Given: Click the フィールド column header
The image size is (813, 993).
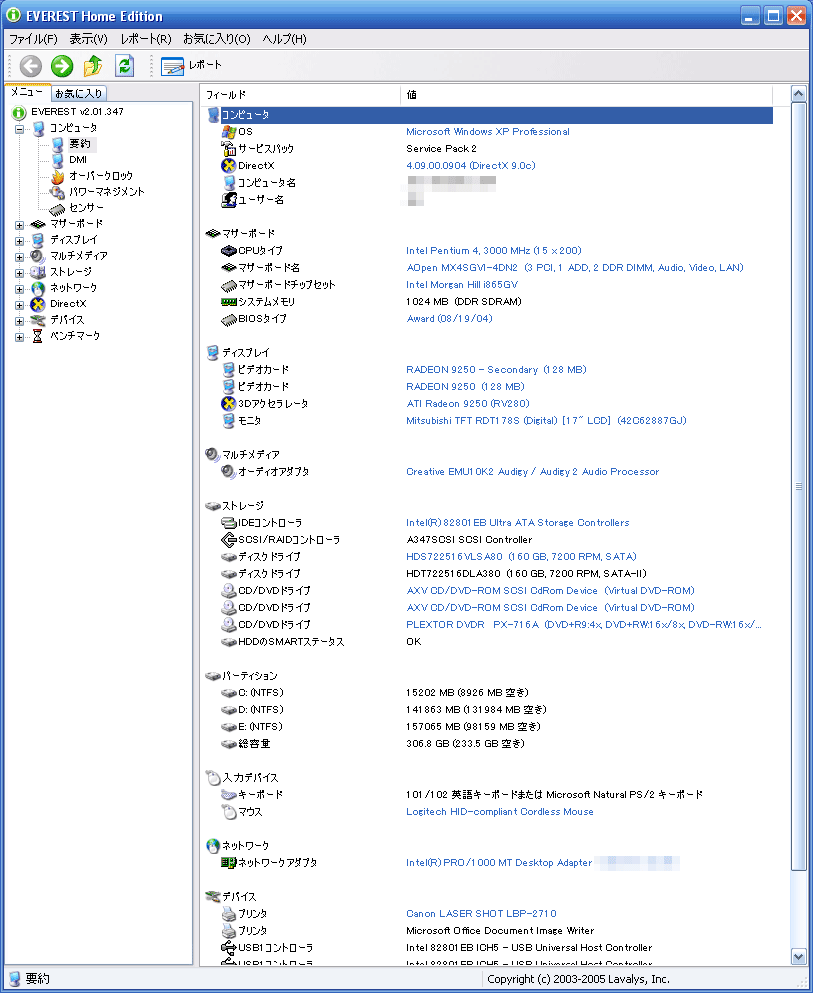Looking at the screenshot, I should [301, 95].
